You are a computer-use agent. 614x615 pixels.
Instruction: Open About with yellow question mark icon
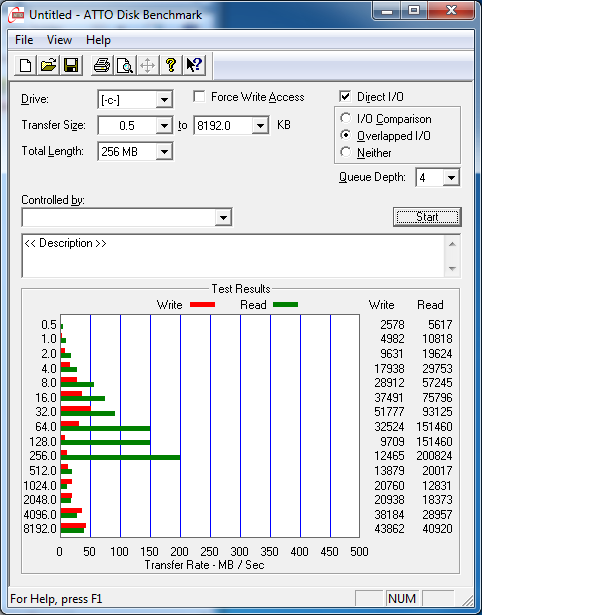171,65
